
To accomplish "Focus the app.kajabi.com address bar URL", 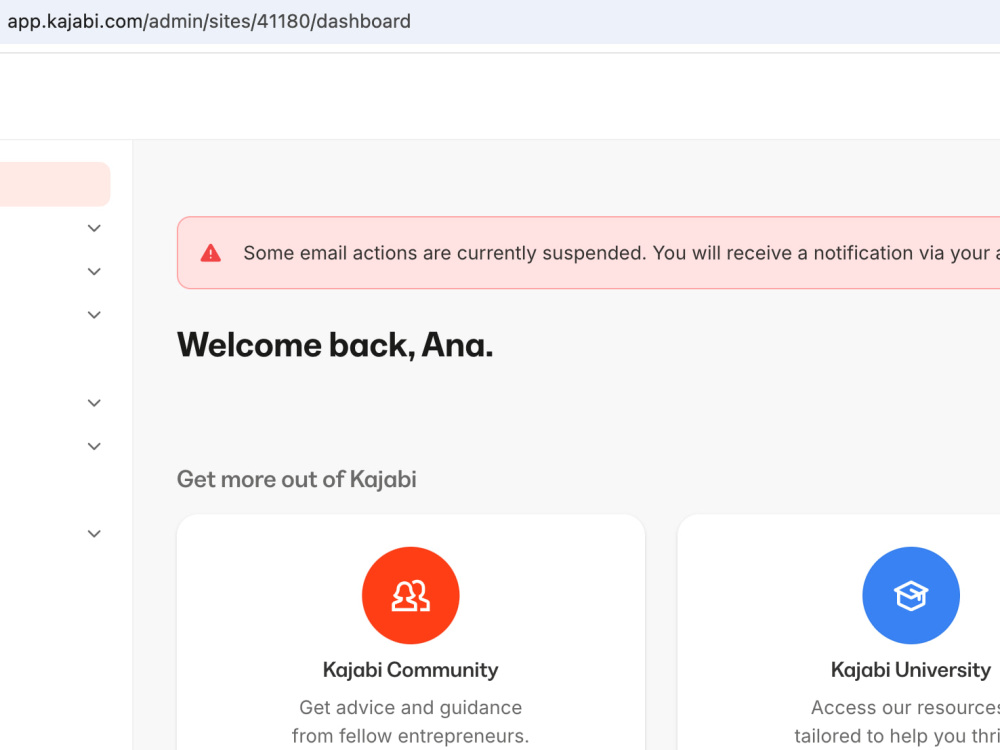I will pyautogui.click(x=209, y=21).
